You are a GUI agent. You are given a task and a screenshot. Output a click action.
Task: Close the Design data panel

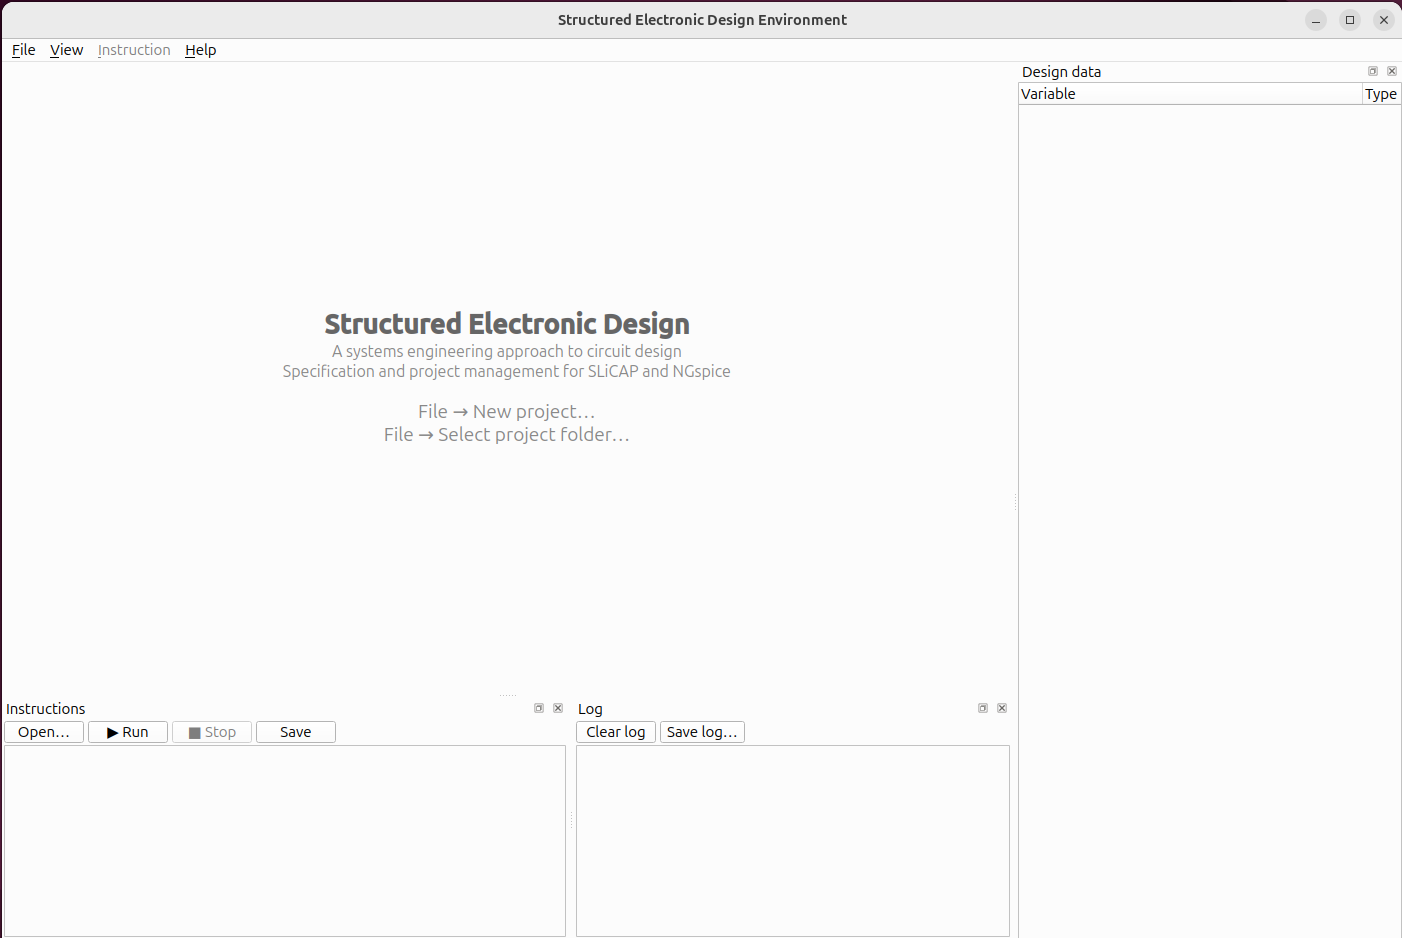click(1392, 71)
